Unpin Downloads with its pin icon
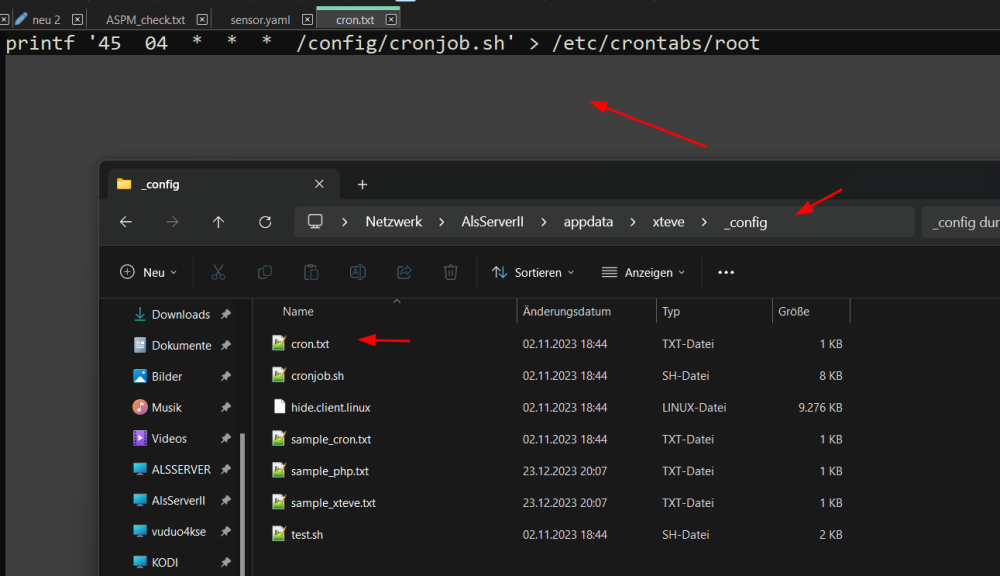The image size is (1000, 576). [226, 314]
